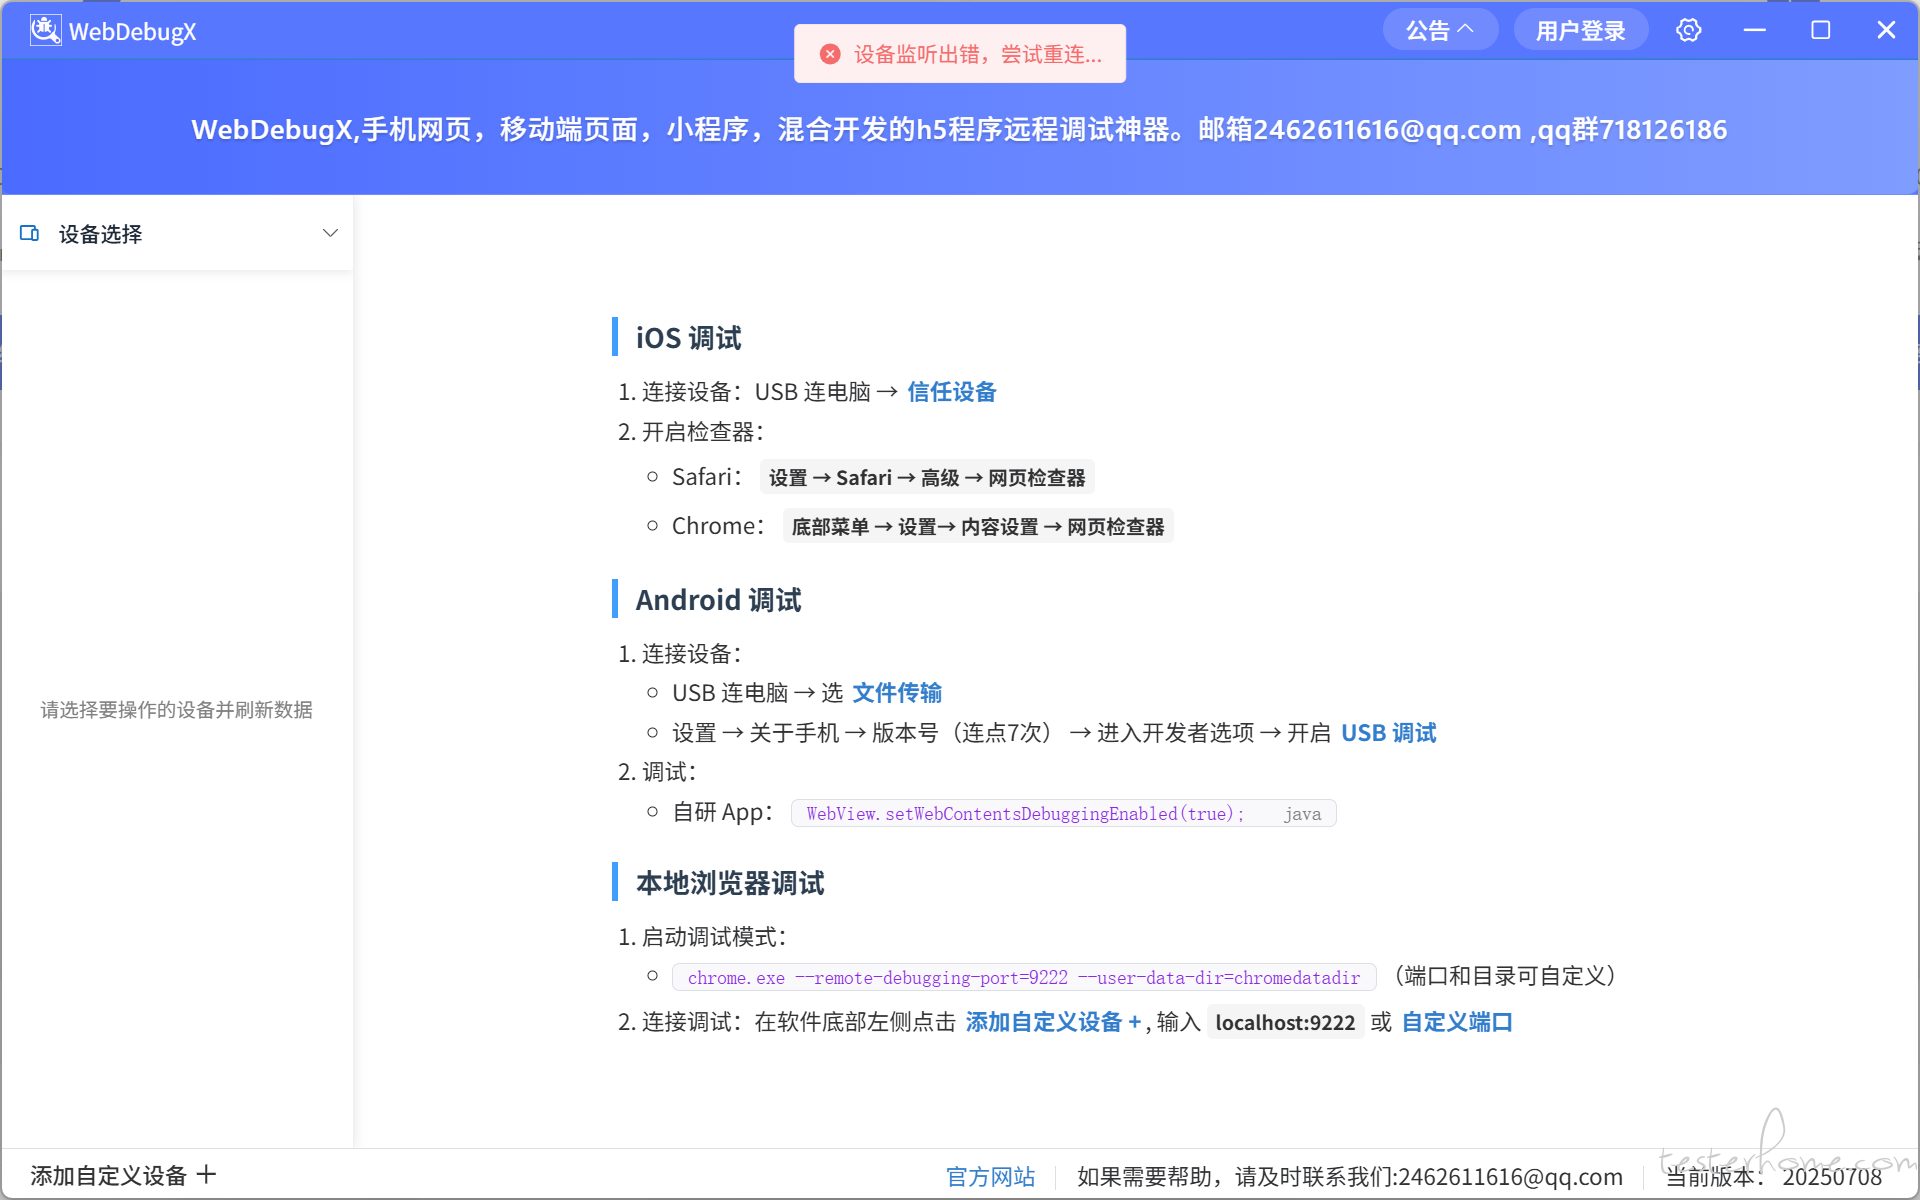Click the 用户登录 button
1920x1200 pixels.
tap(1580, 30)
